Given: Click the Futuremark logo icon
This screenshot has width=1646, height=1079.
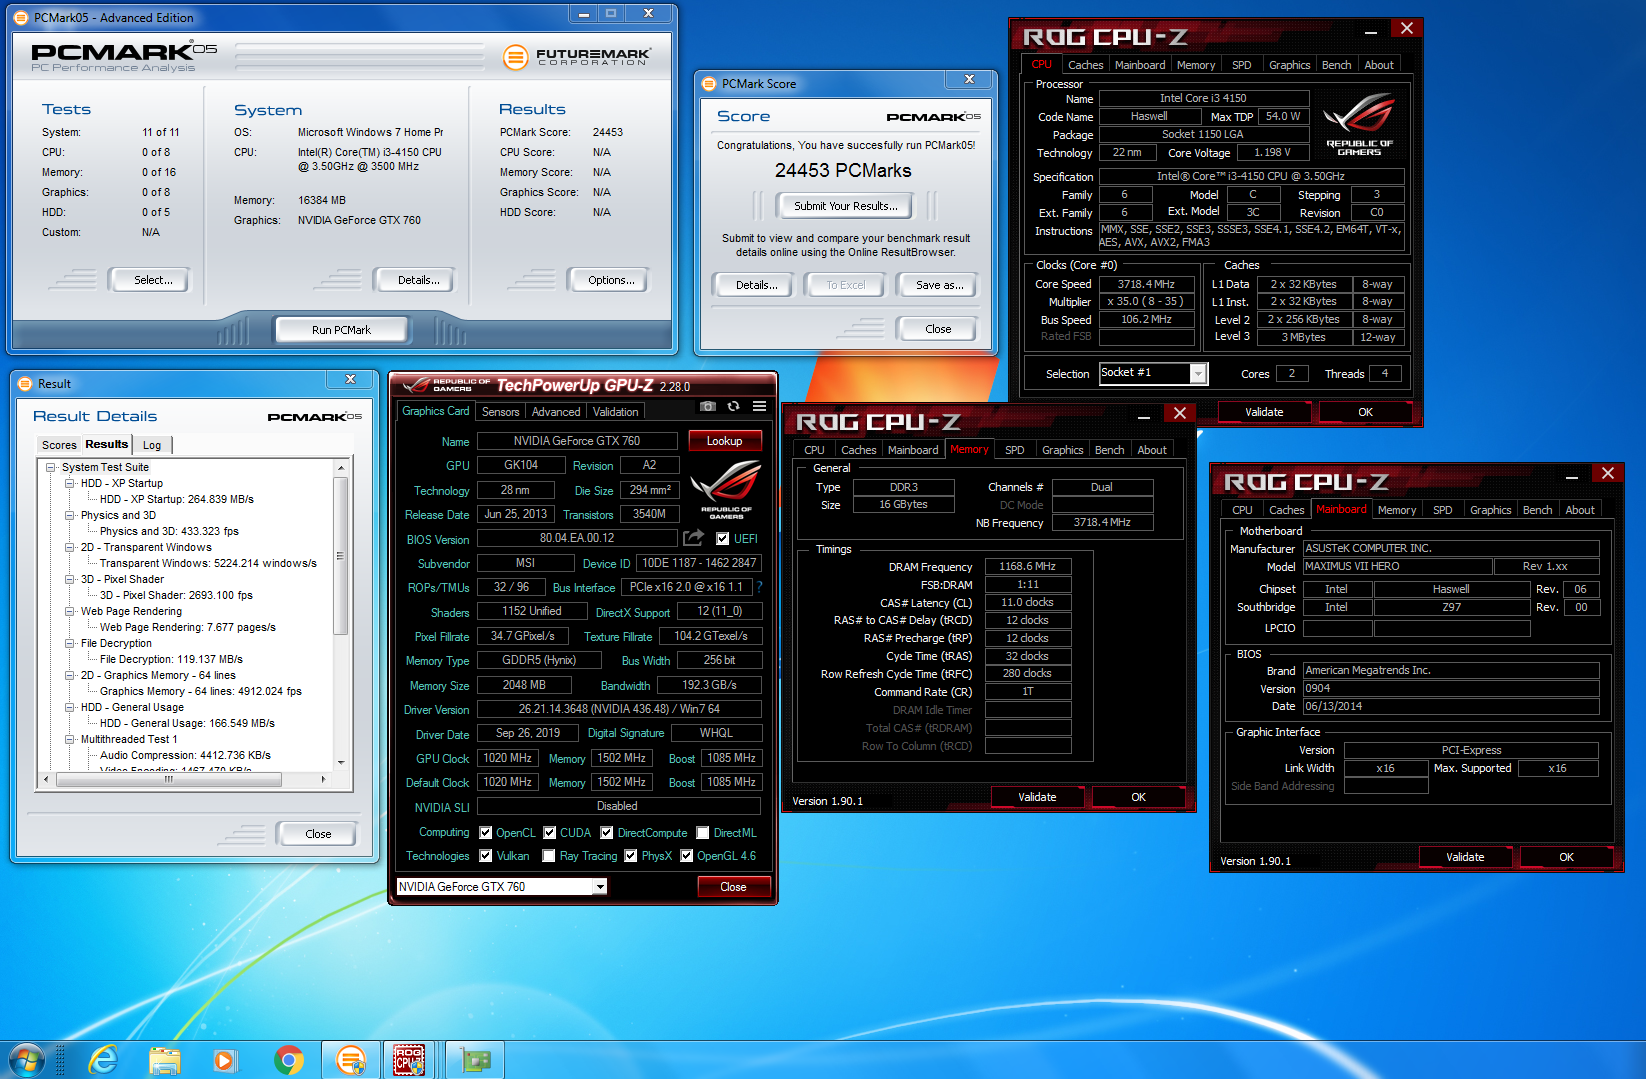Looking at the screenshot, I should click(515, 57).
